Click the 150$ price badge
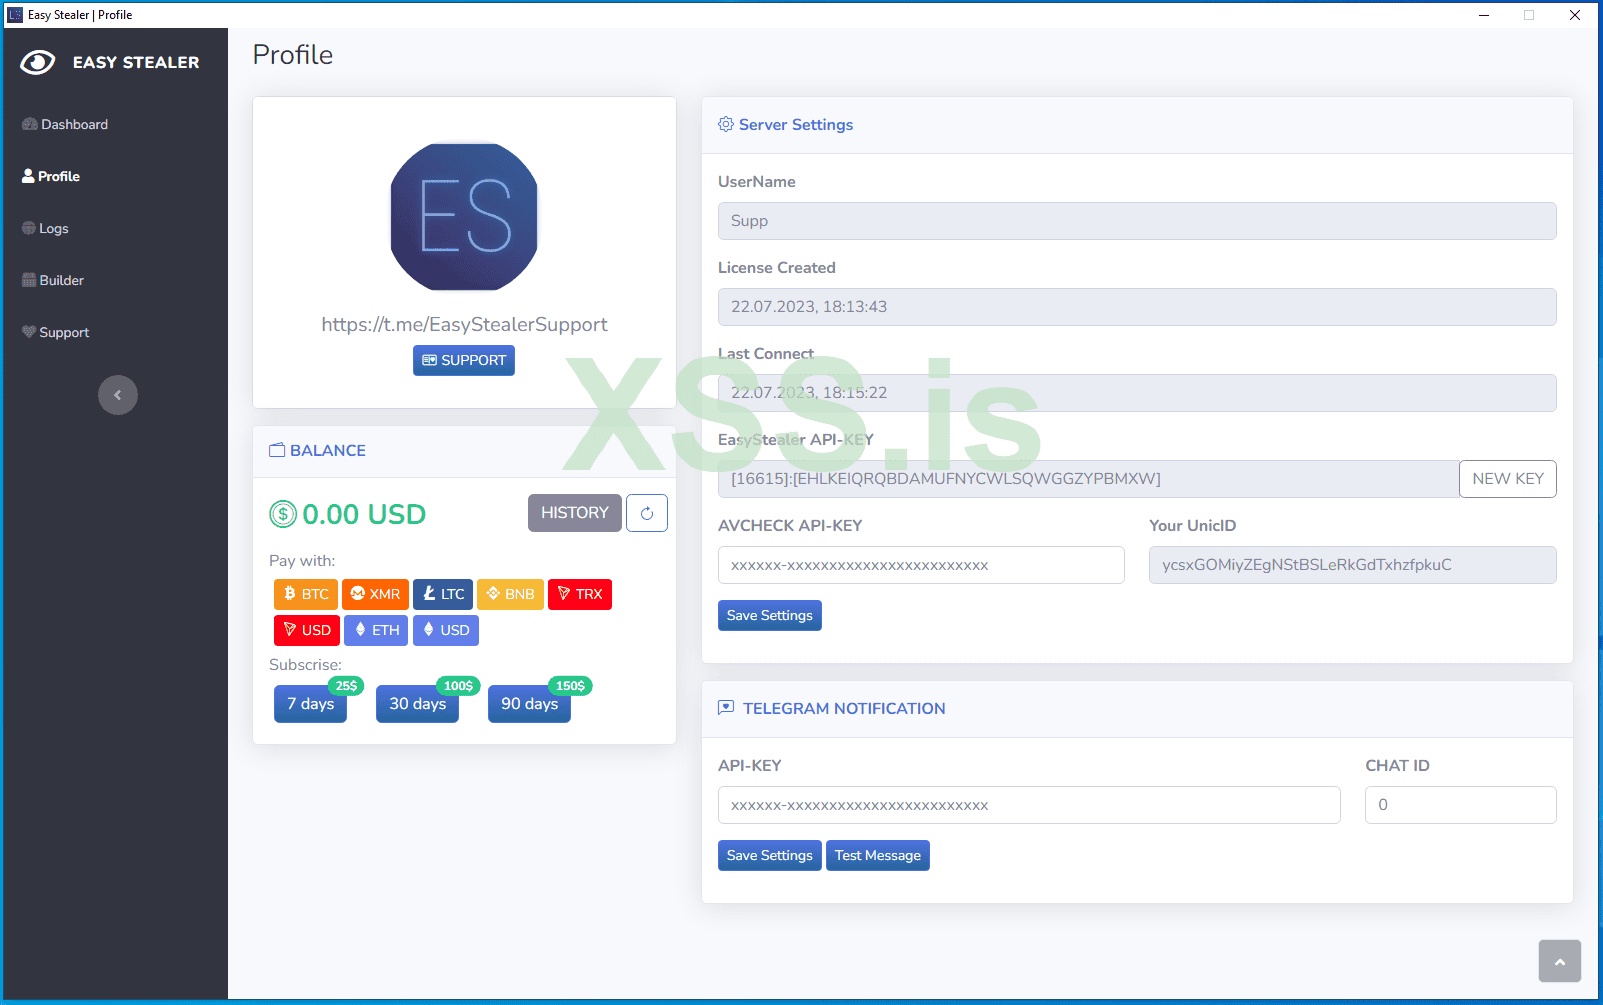Image resolution: width=1603 pixels, height=1005 pixels. (x=571, y=686)
